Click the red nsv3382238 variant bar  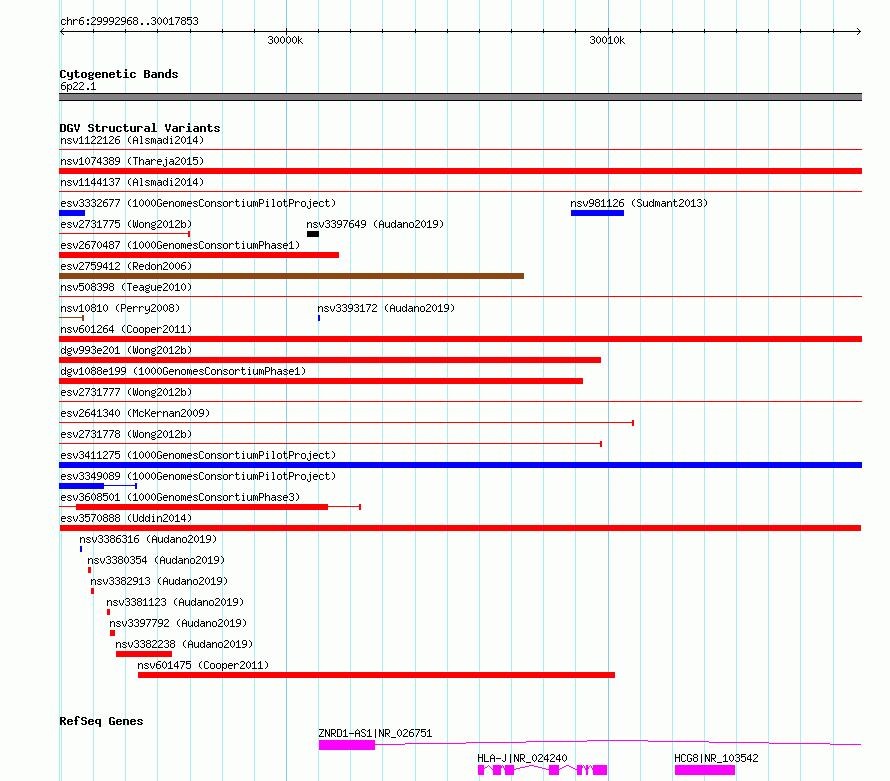(144, 654)
